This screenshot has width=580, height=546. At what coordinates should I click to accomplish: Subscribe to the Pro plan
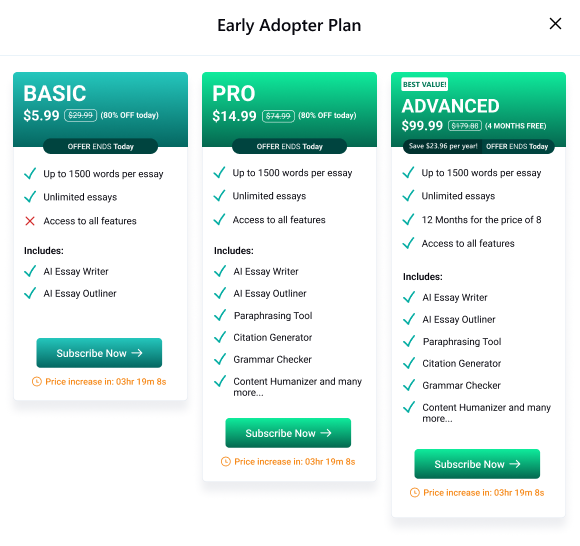click(288, 433)
